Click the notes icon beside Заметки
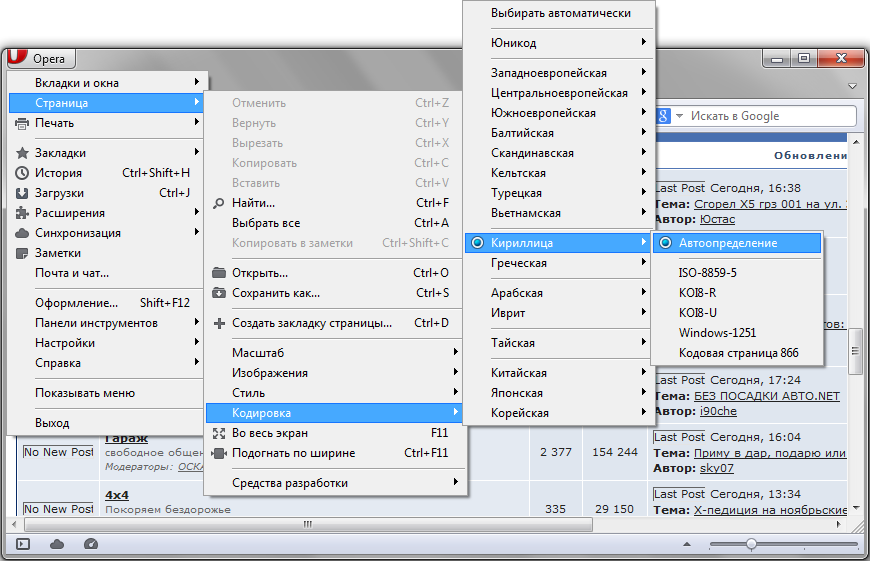This screenshot has height=561, width=870. 22,254
